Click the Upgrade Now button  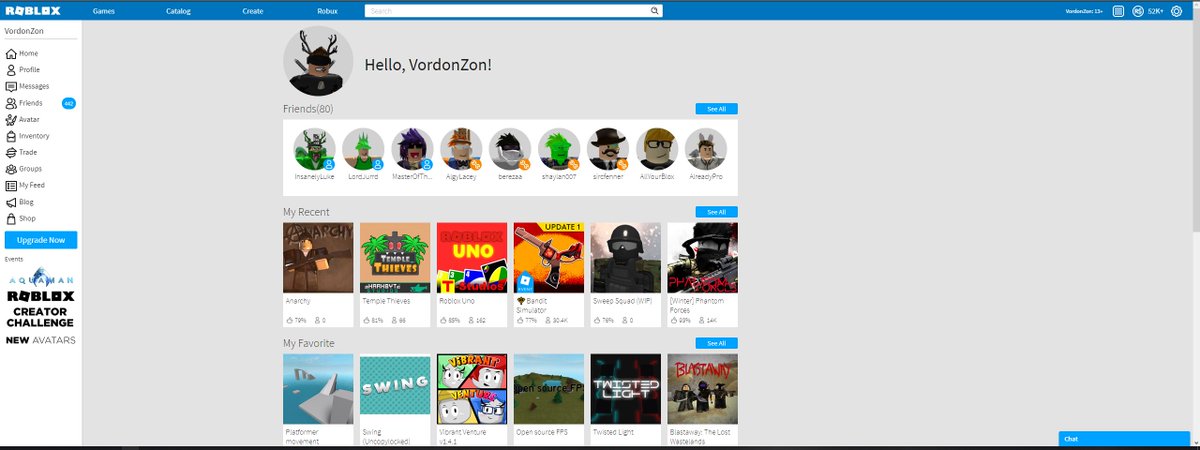(41, 240)
